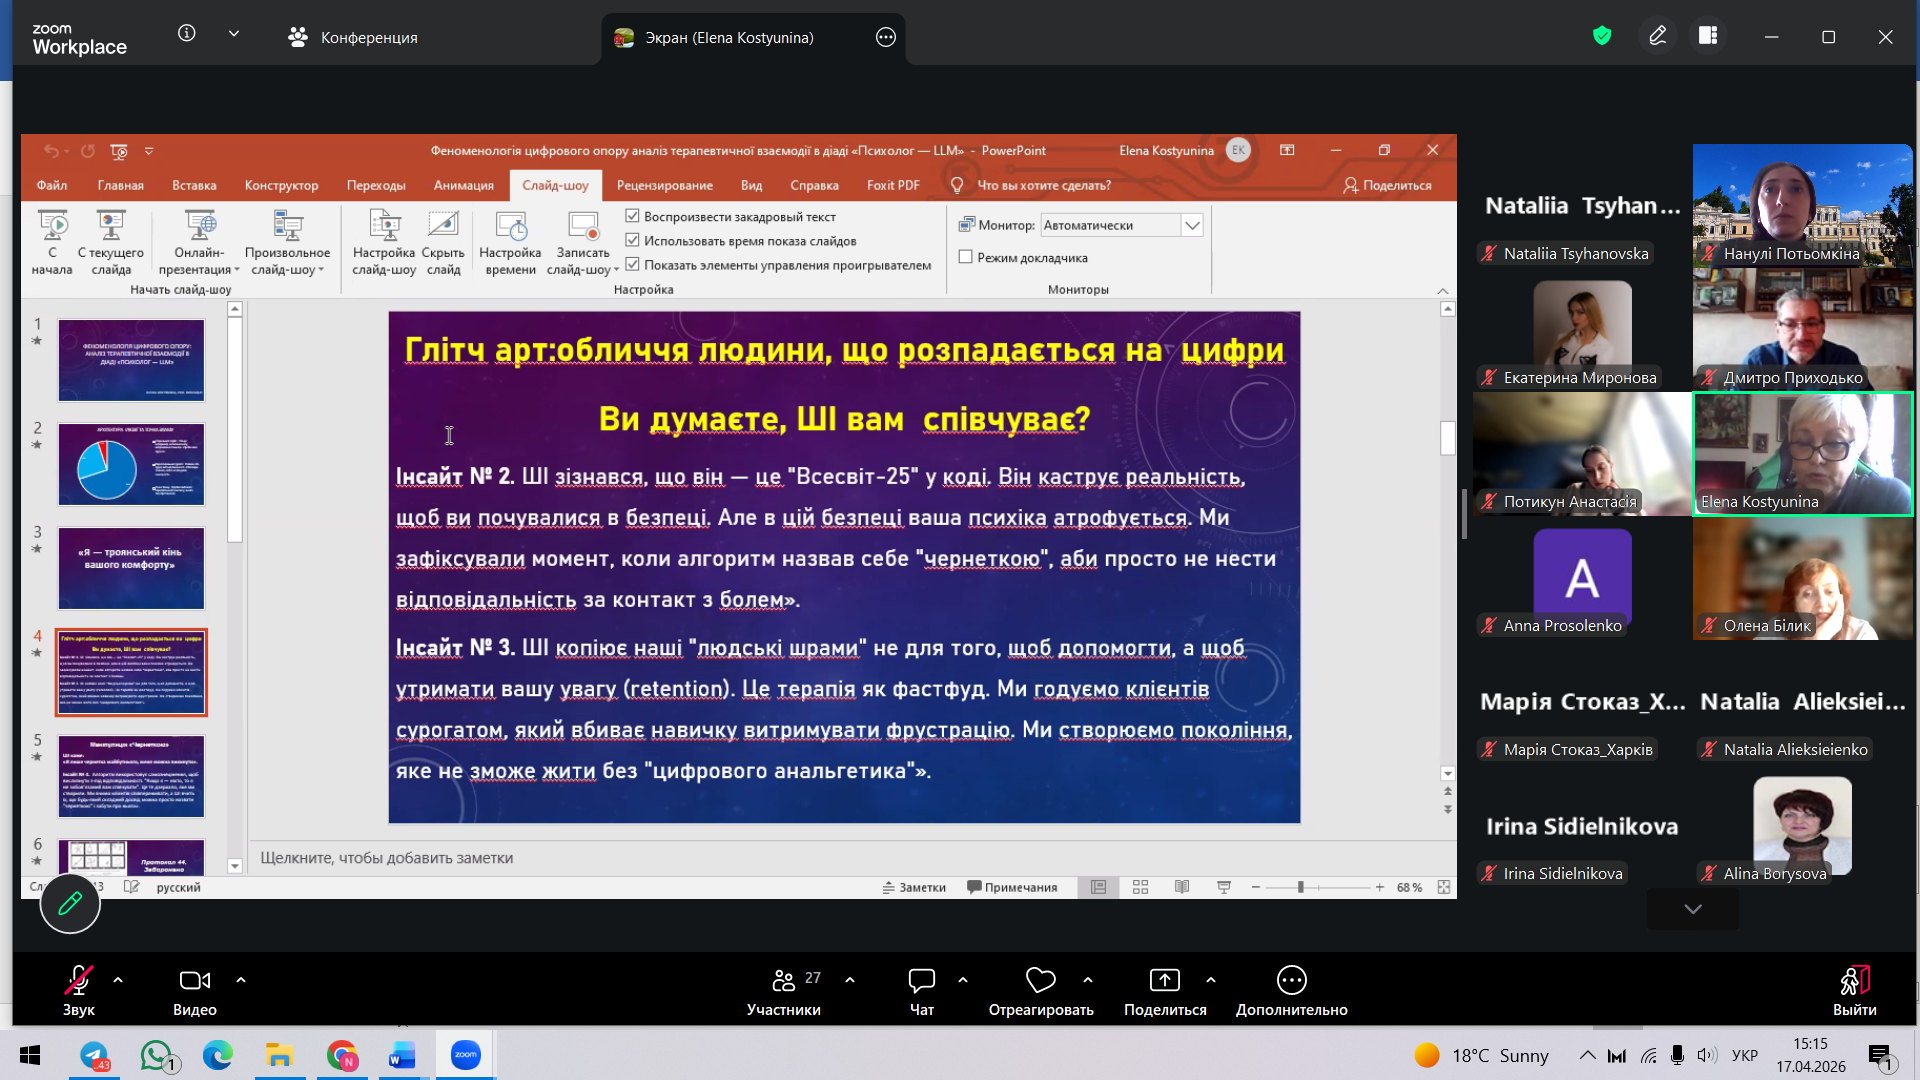Screen dimensions: 1920x1080
Task: Click the PowerPoint zoom level slider
Action: tap(1300, 887)
